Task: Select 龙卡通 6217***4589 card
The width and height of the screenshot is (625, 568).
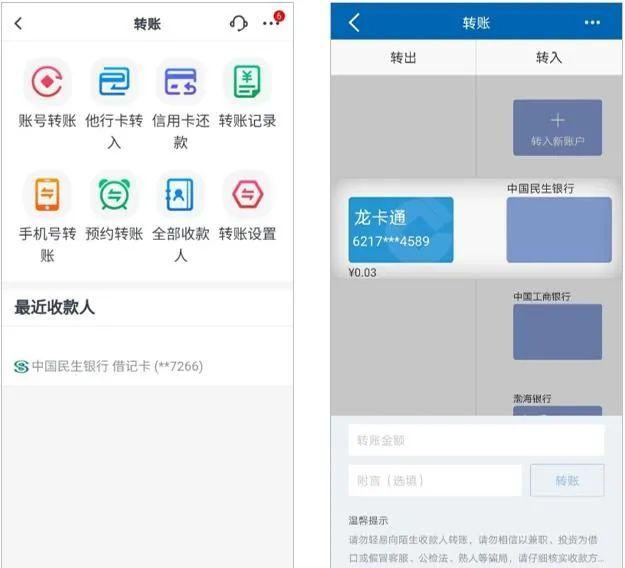Action: [x=401, y=230]
